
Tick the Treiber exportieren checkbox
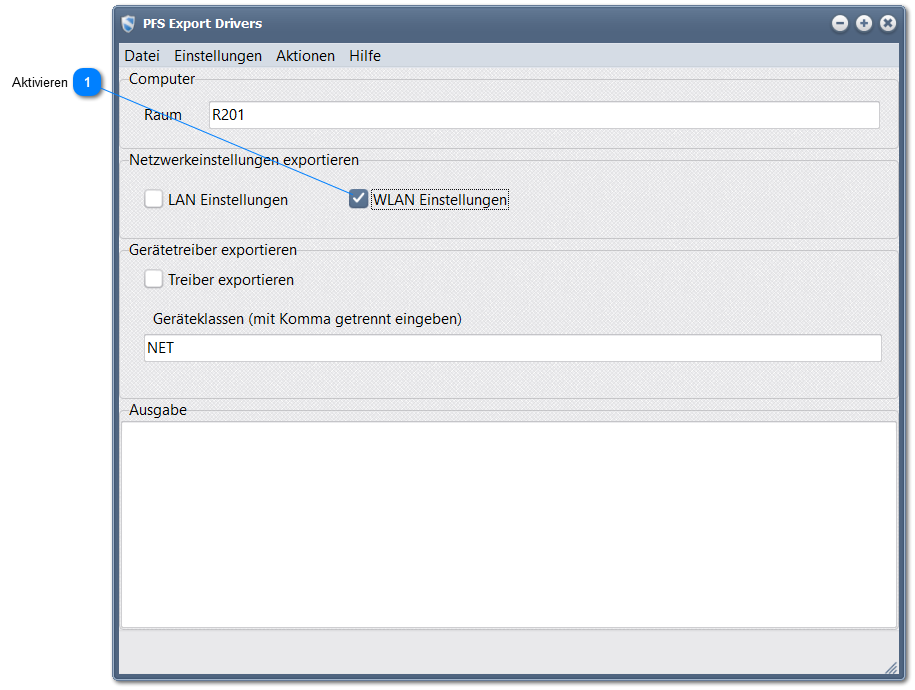tap(154, 280)
